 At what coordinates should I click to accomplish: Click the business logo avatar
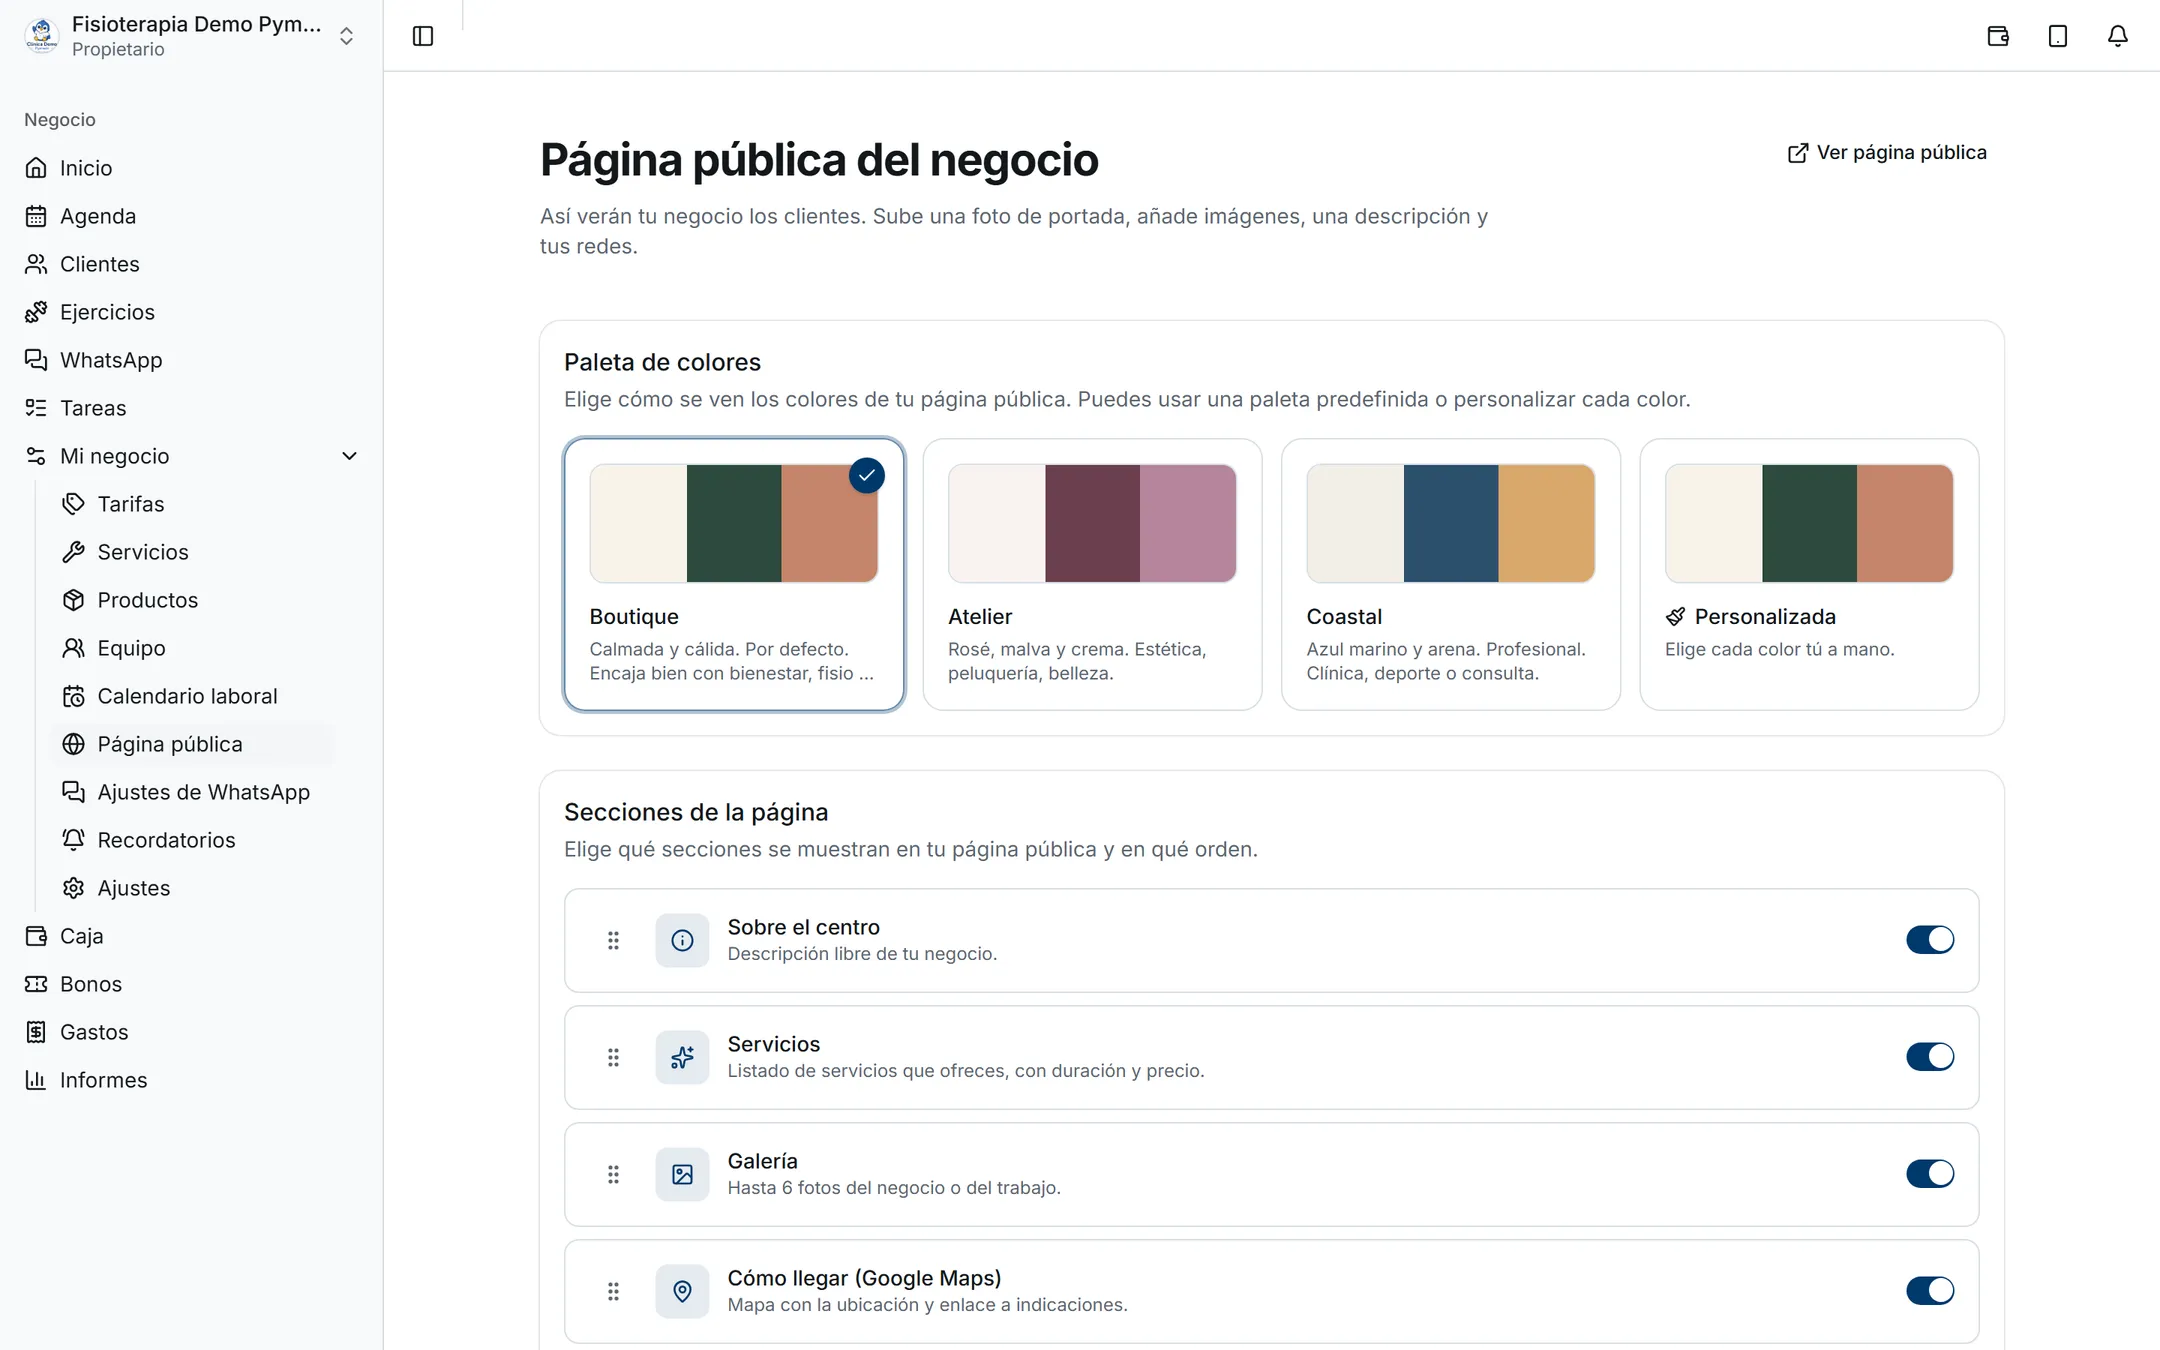(42, 36)
